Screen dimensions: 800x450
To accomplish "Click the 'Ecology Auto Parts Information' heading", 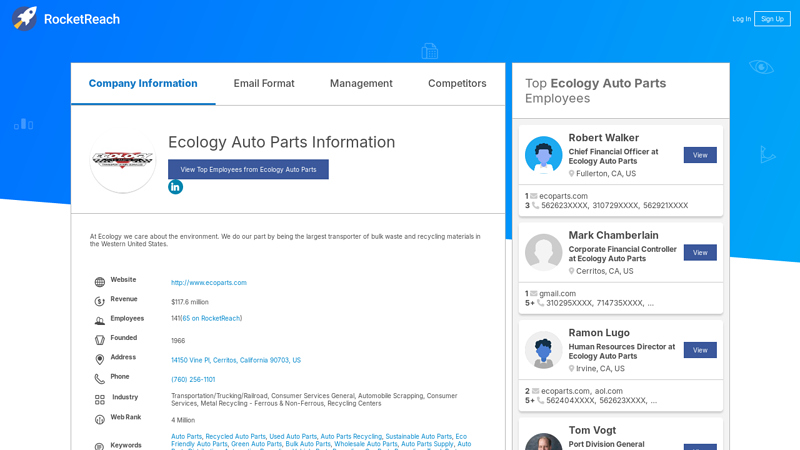I will [282, 142].
